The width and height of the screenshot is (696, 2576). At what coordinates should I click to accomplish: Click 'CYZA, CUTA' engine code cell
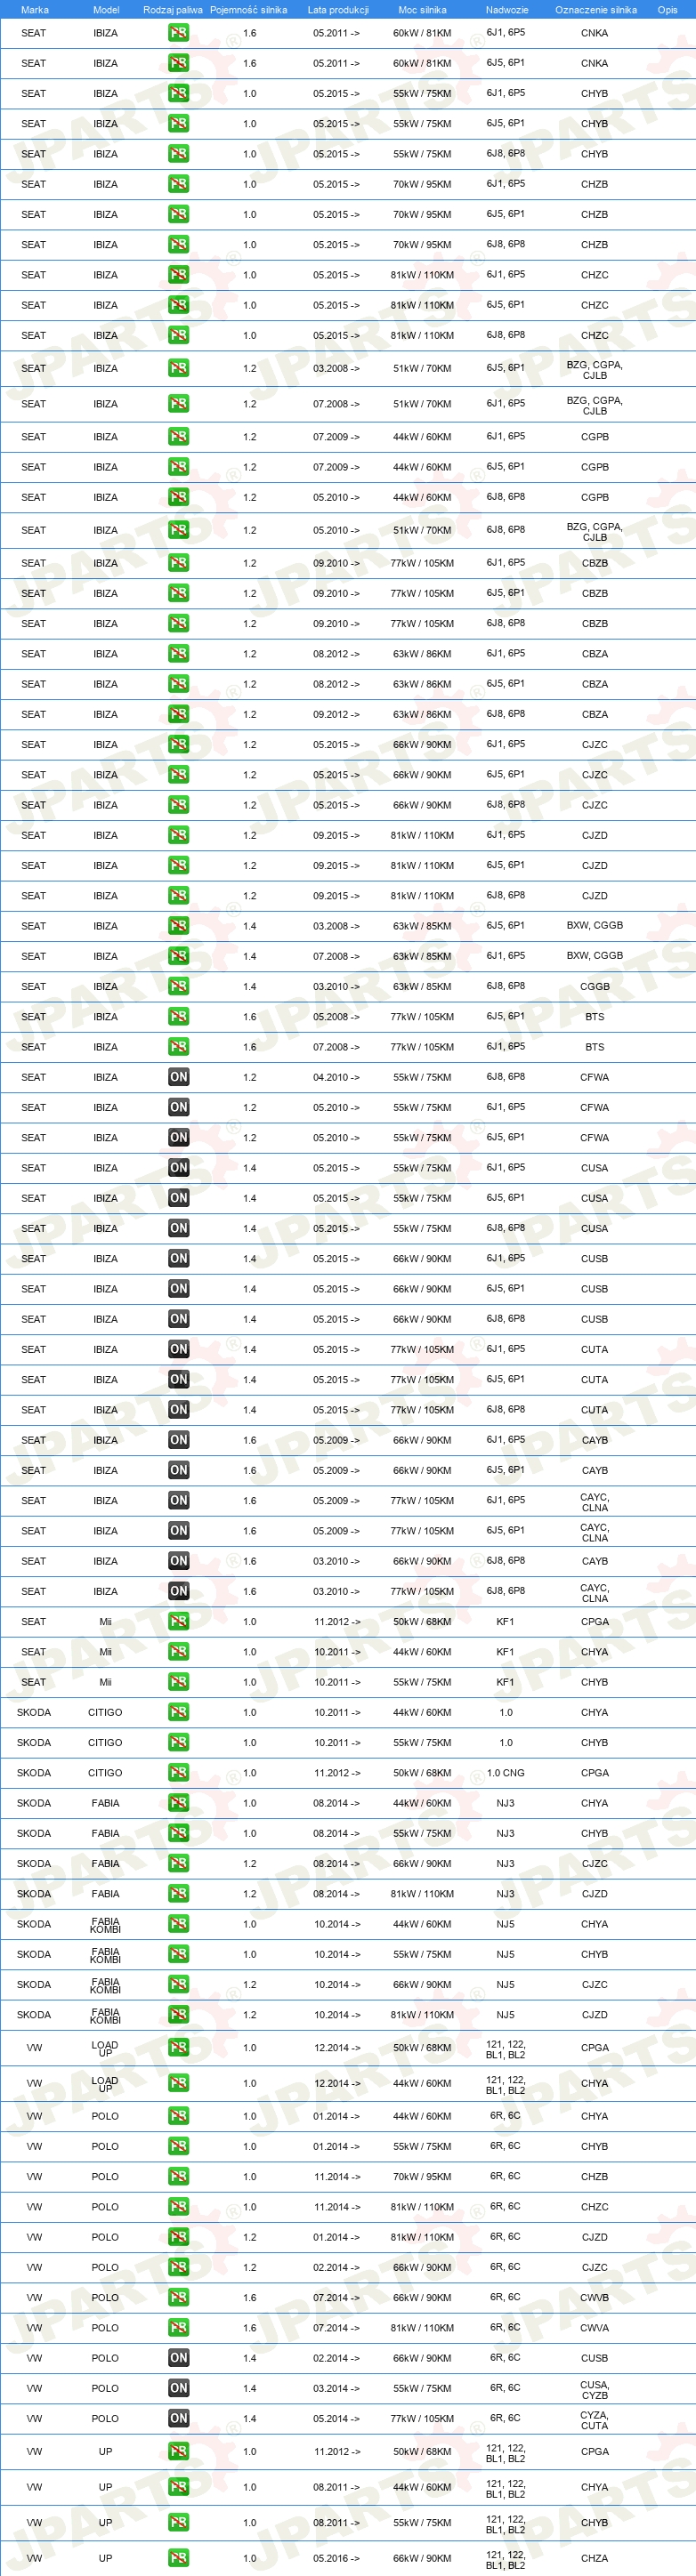(x=595, y=2418)
